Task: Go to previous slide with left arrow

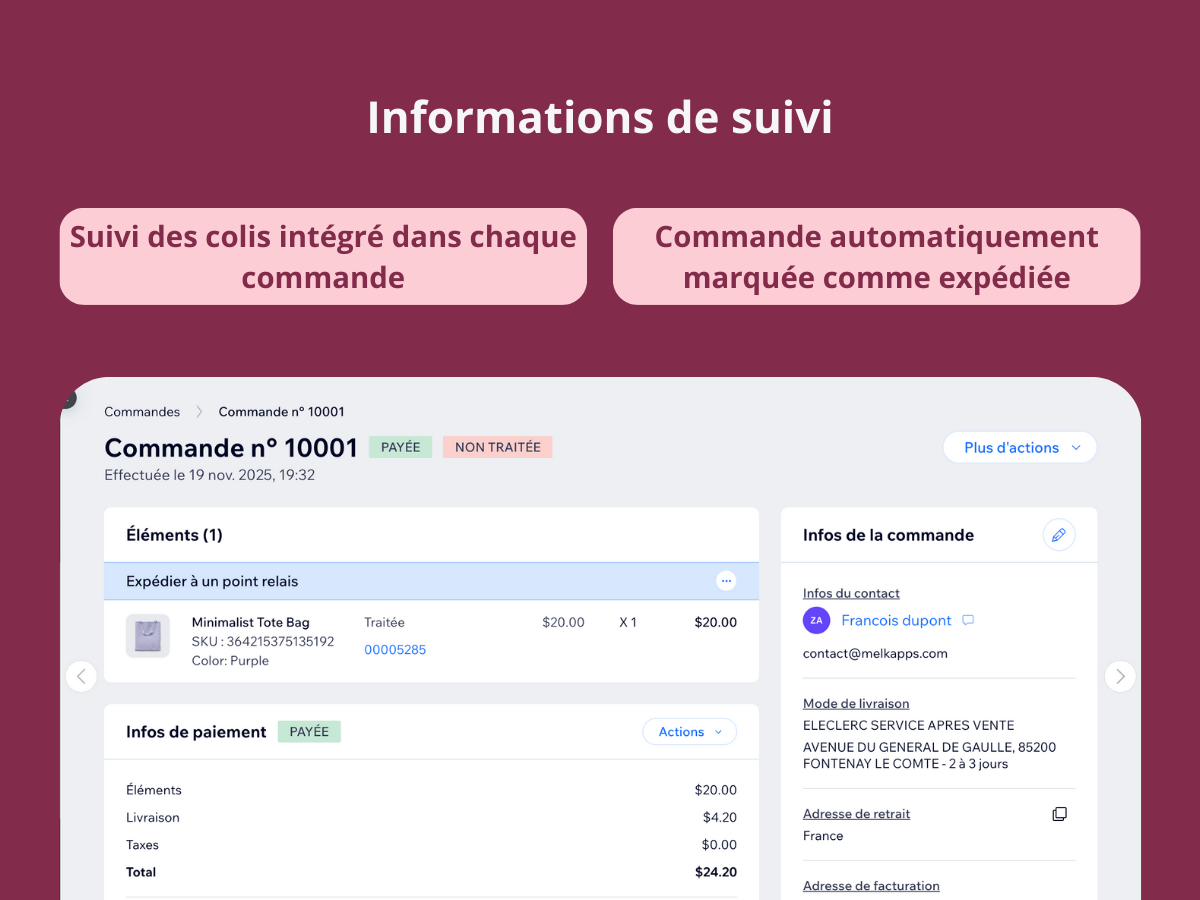Action: click(81, 677)
